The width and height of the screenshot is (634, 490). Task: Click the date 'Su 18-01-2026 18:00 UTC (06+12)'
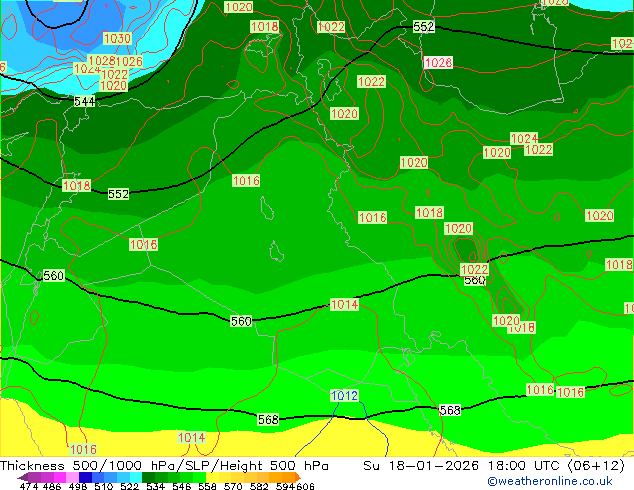pyautogui.click(x=494, y=466)
